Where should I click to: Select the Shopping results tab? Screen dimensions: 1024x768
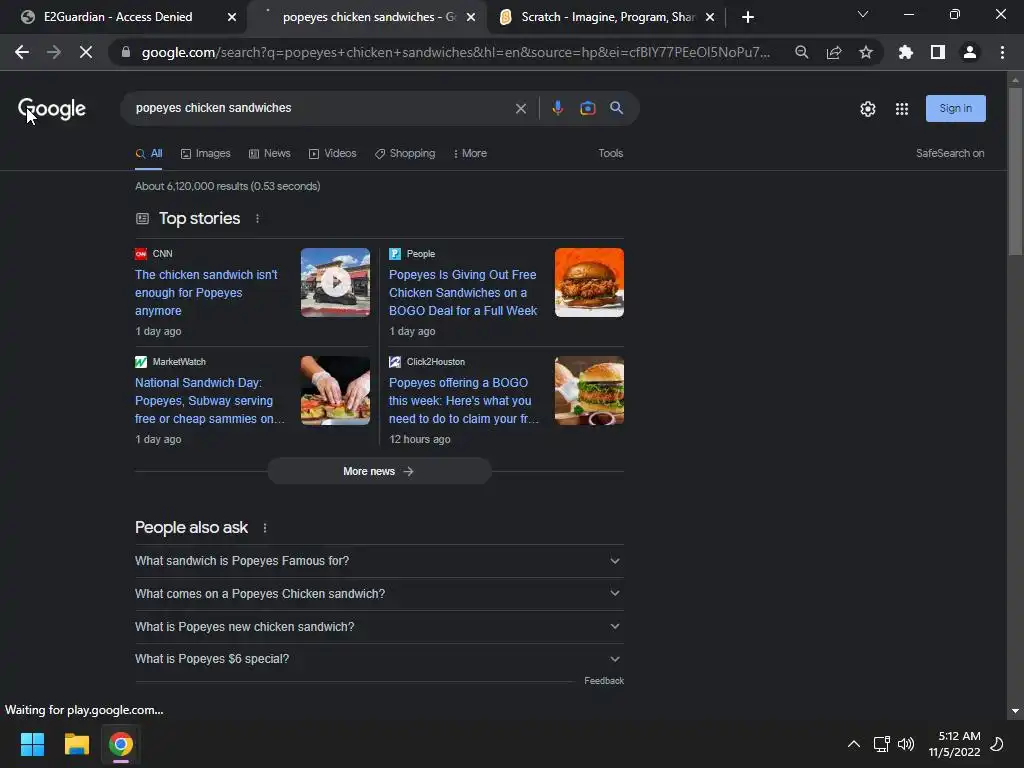pyautogui.click(x=405, y=153)
